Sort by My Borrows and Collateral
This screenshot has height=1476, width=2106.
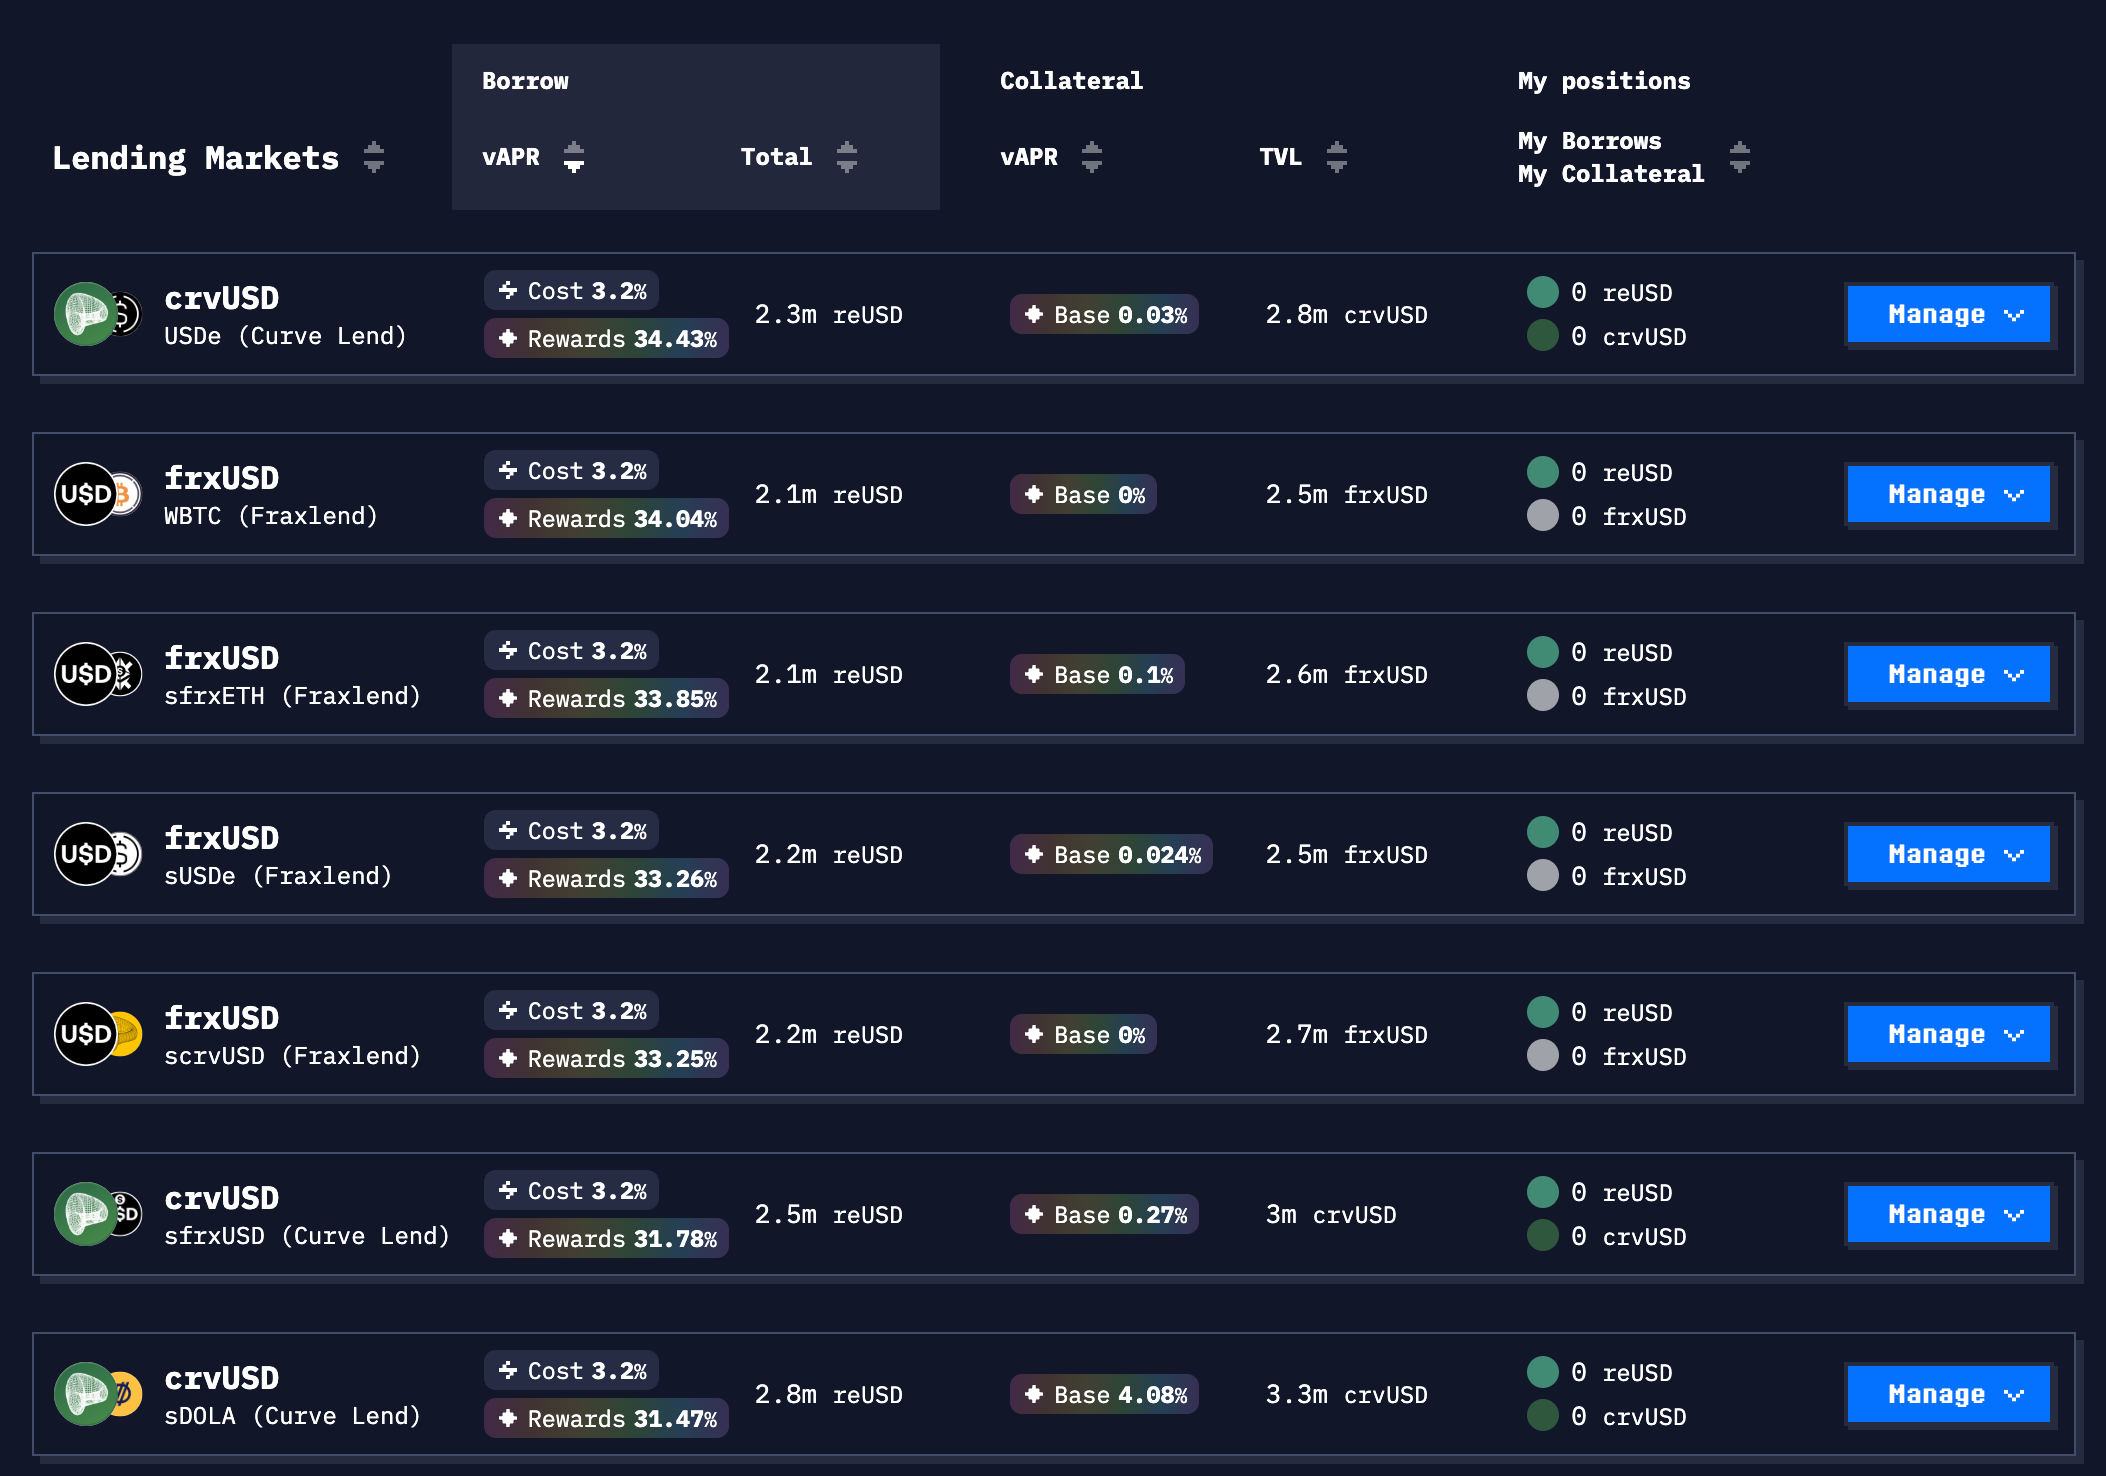pyautogui.click(x=1740, y=157)
